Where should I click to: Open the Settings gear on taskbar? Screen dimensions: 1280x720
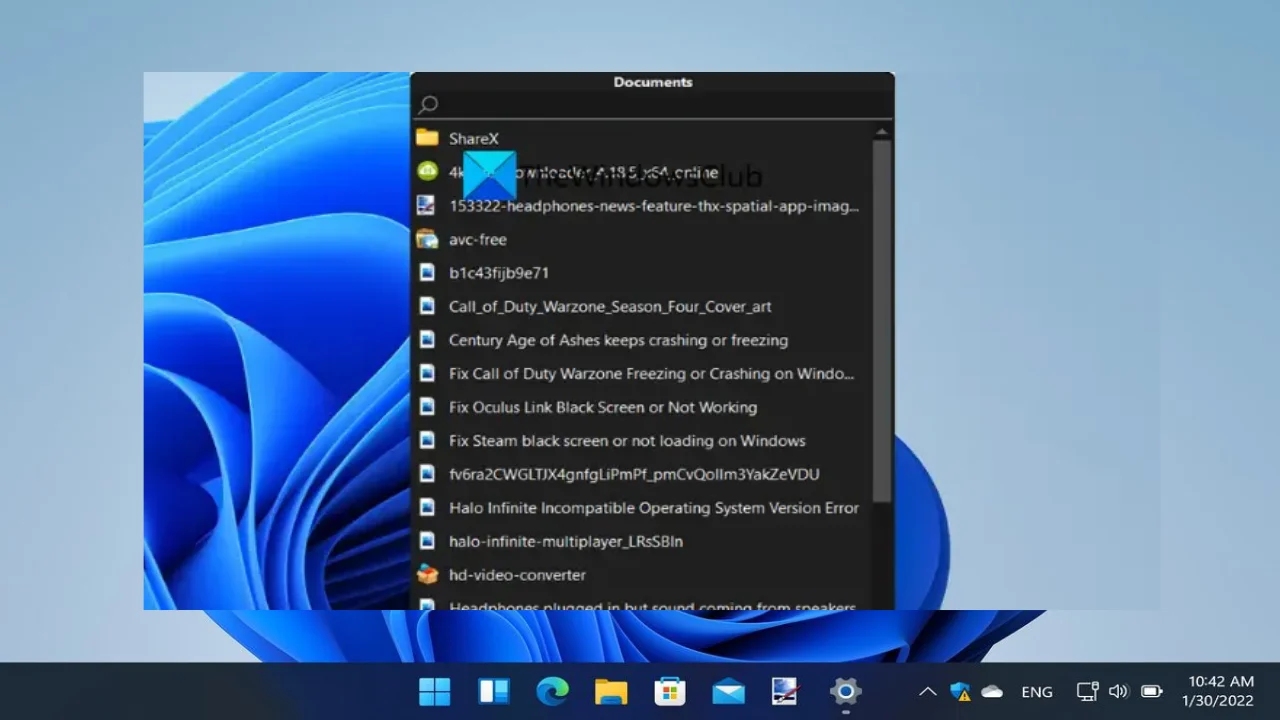tap(845, 691)
